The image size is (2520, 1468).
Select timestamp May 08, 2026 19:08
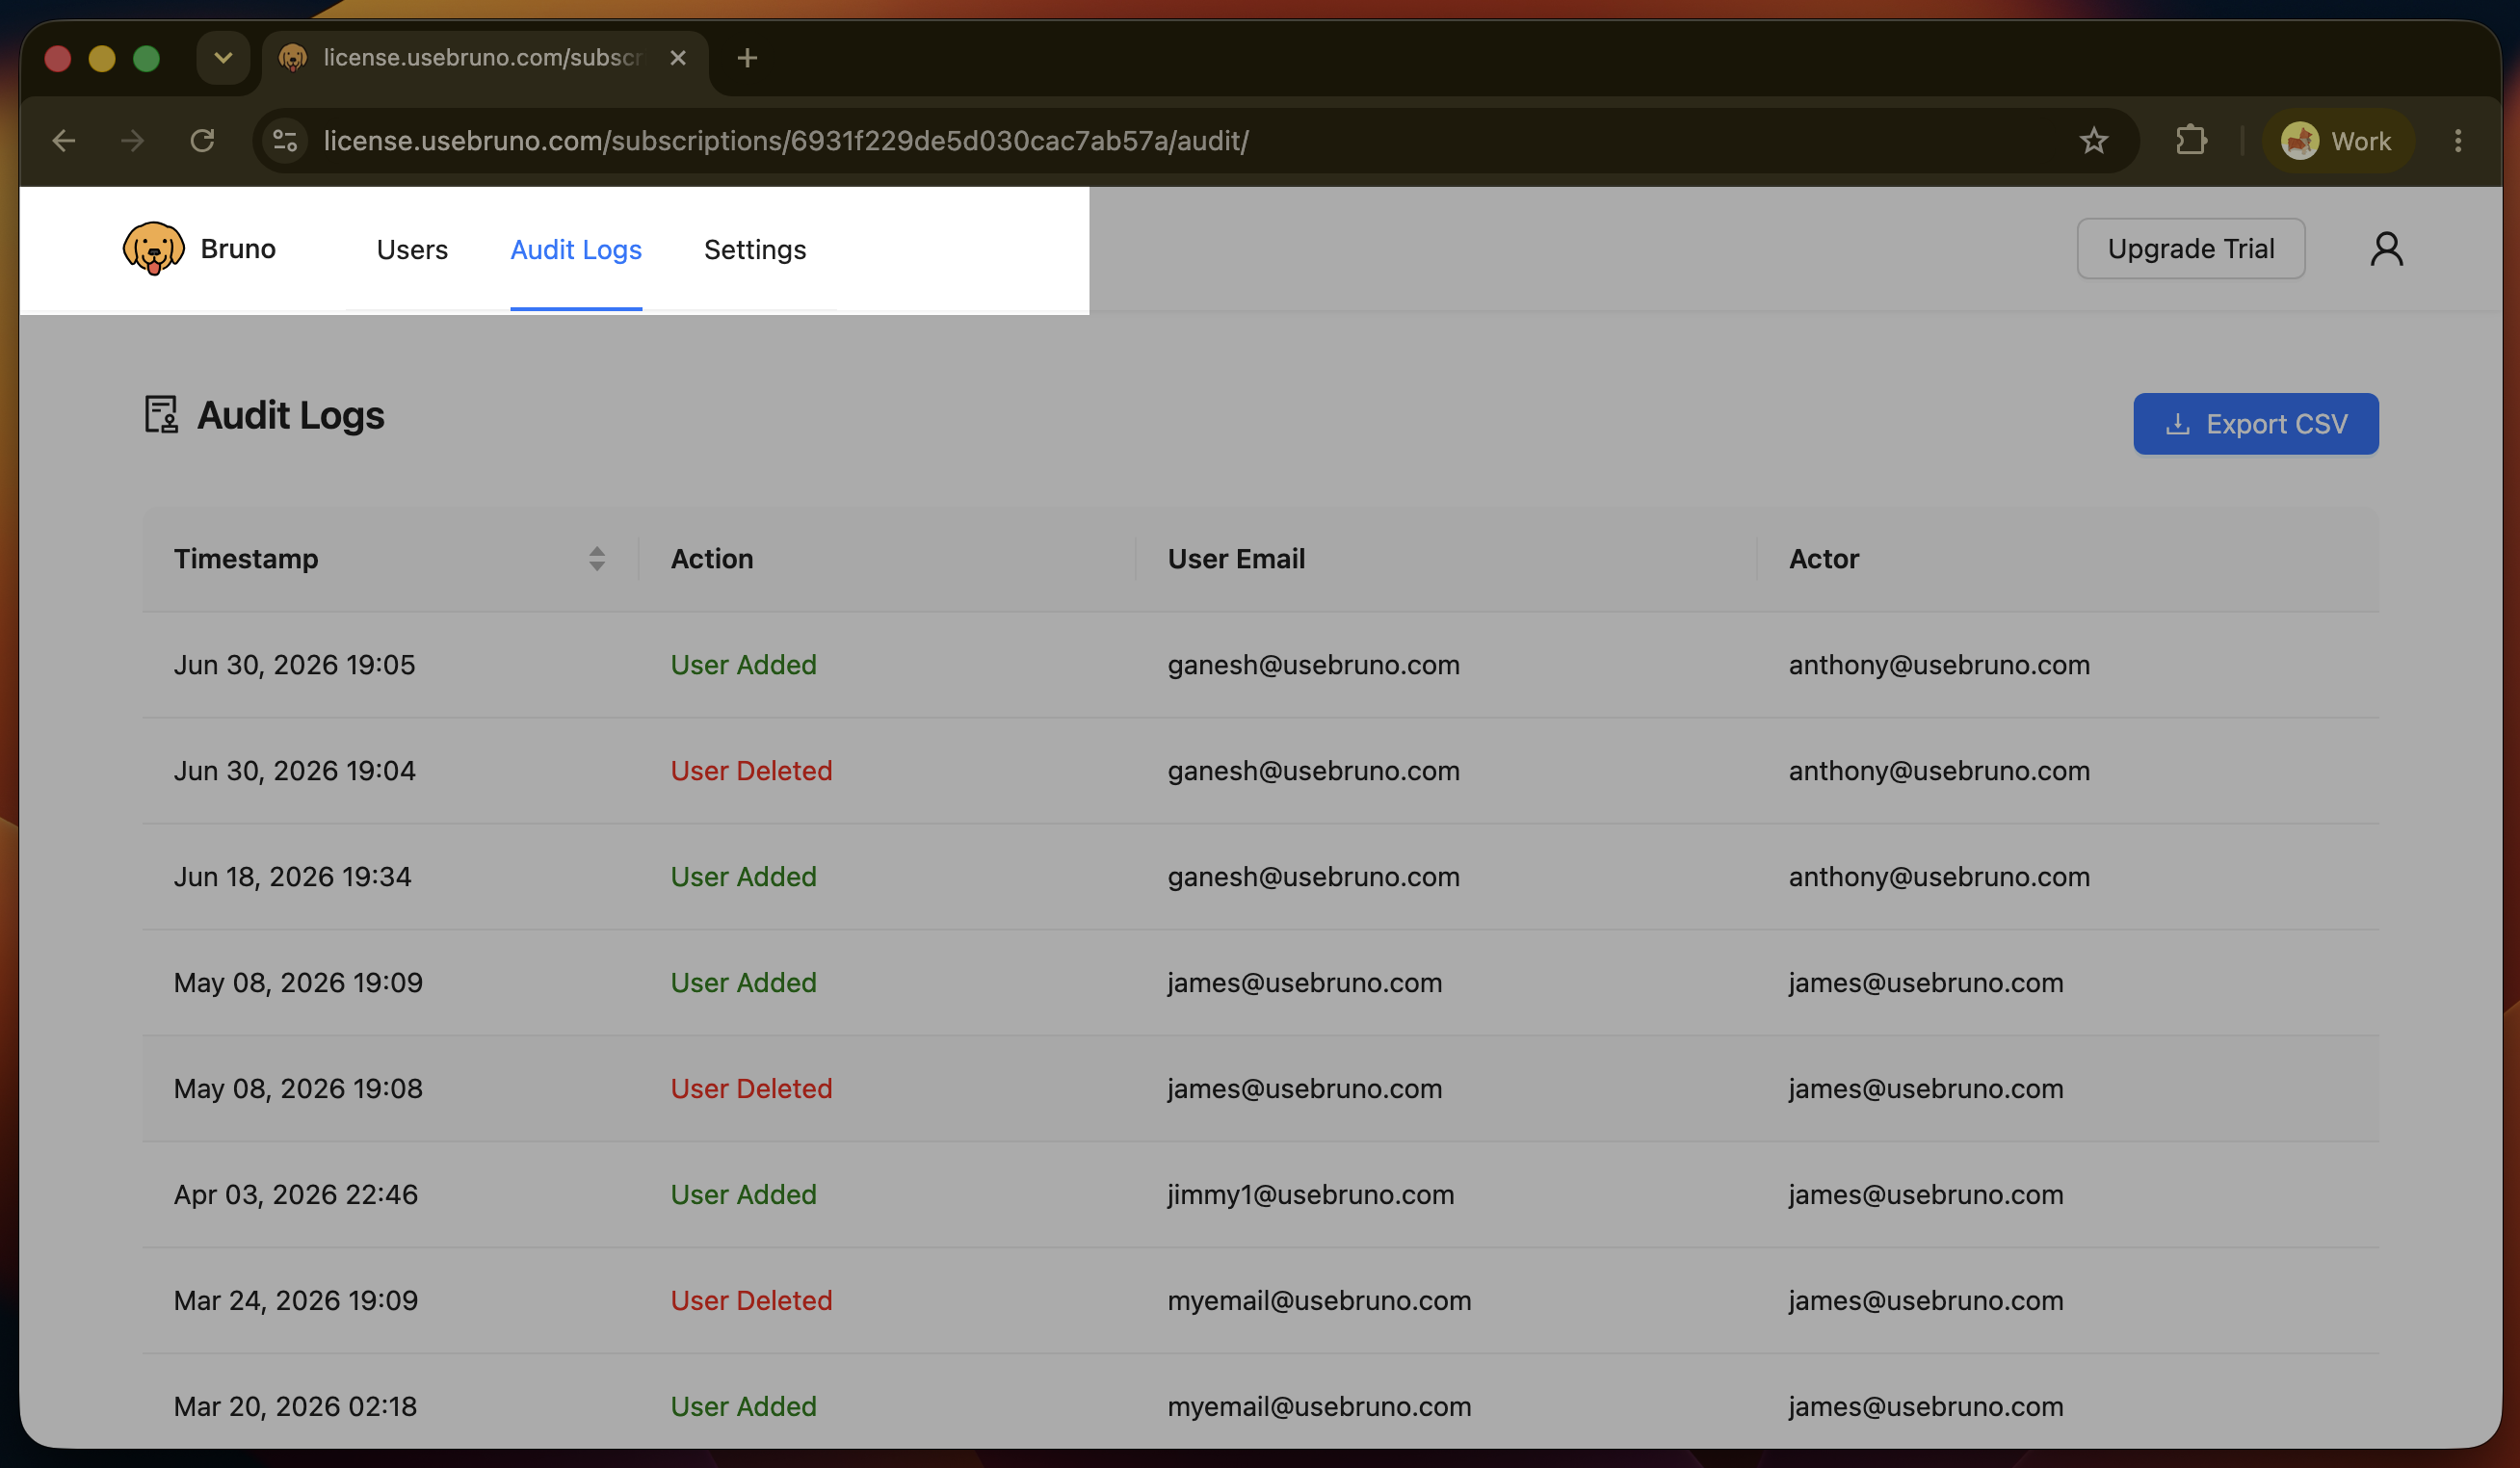point(298,1089)
